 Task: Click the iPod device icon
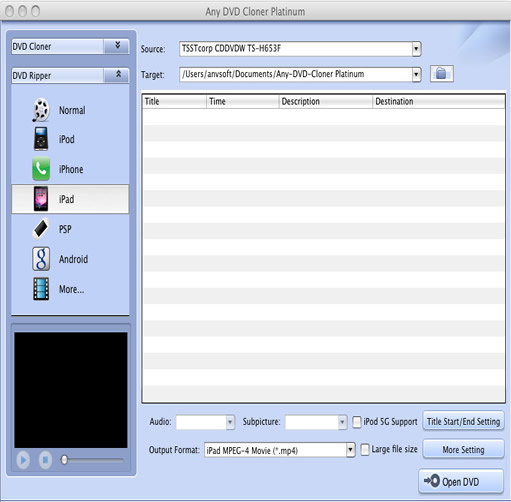41,139
